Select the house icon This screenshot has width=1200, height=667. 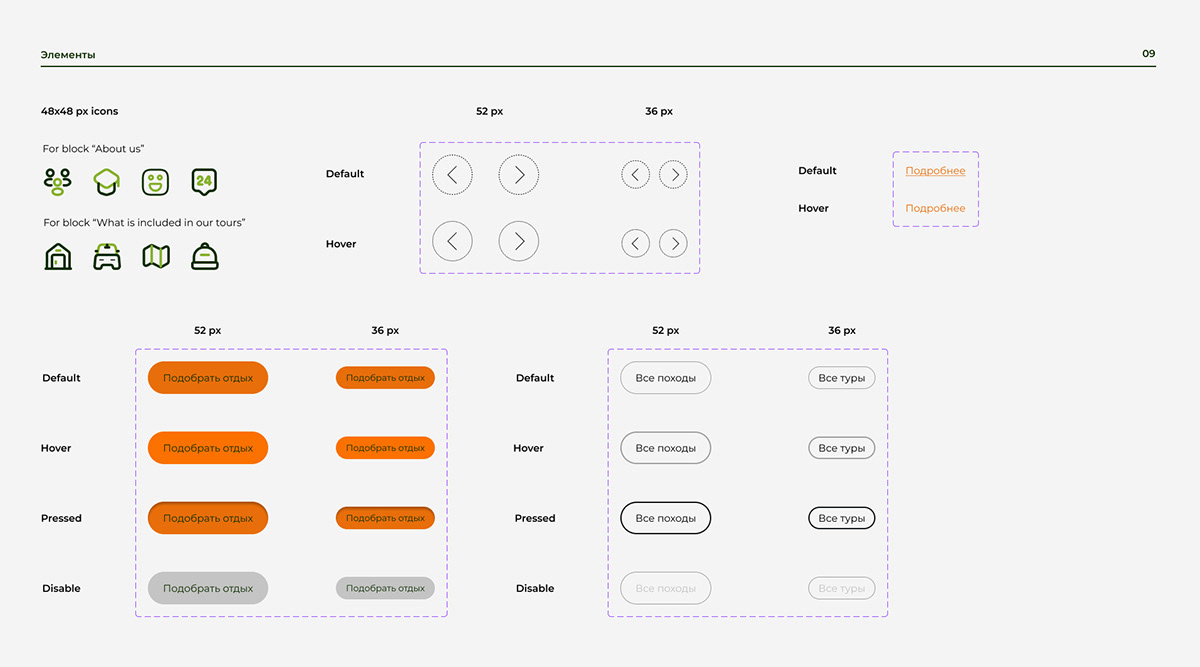click(x=58, y=257)
